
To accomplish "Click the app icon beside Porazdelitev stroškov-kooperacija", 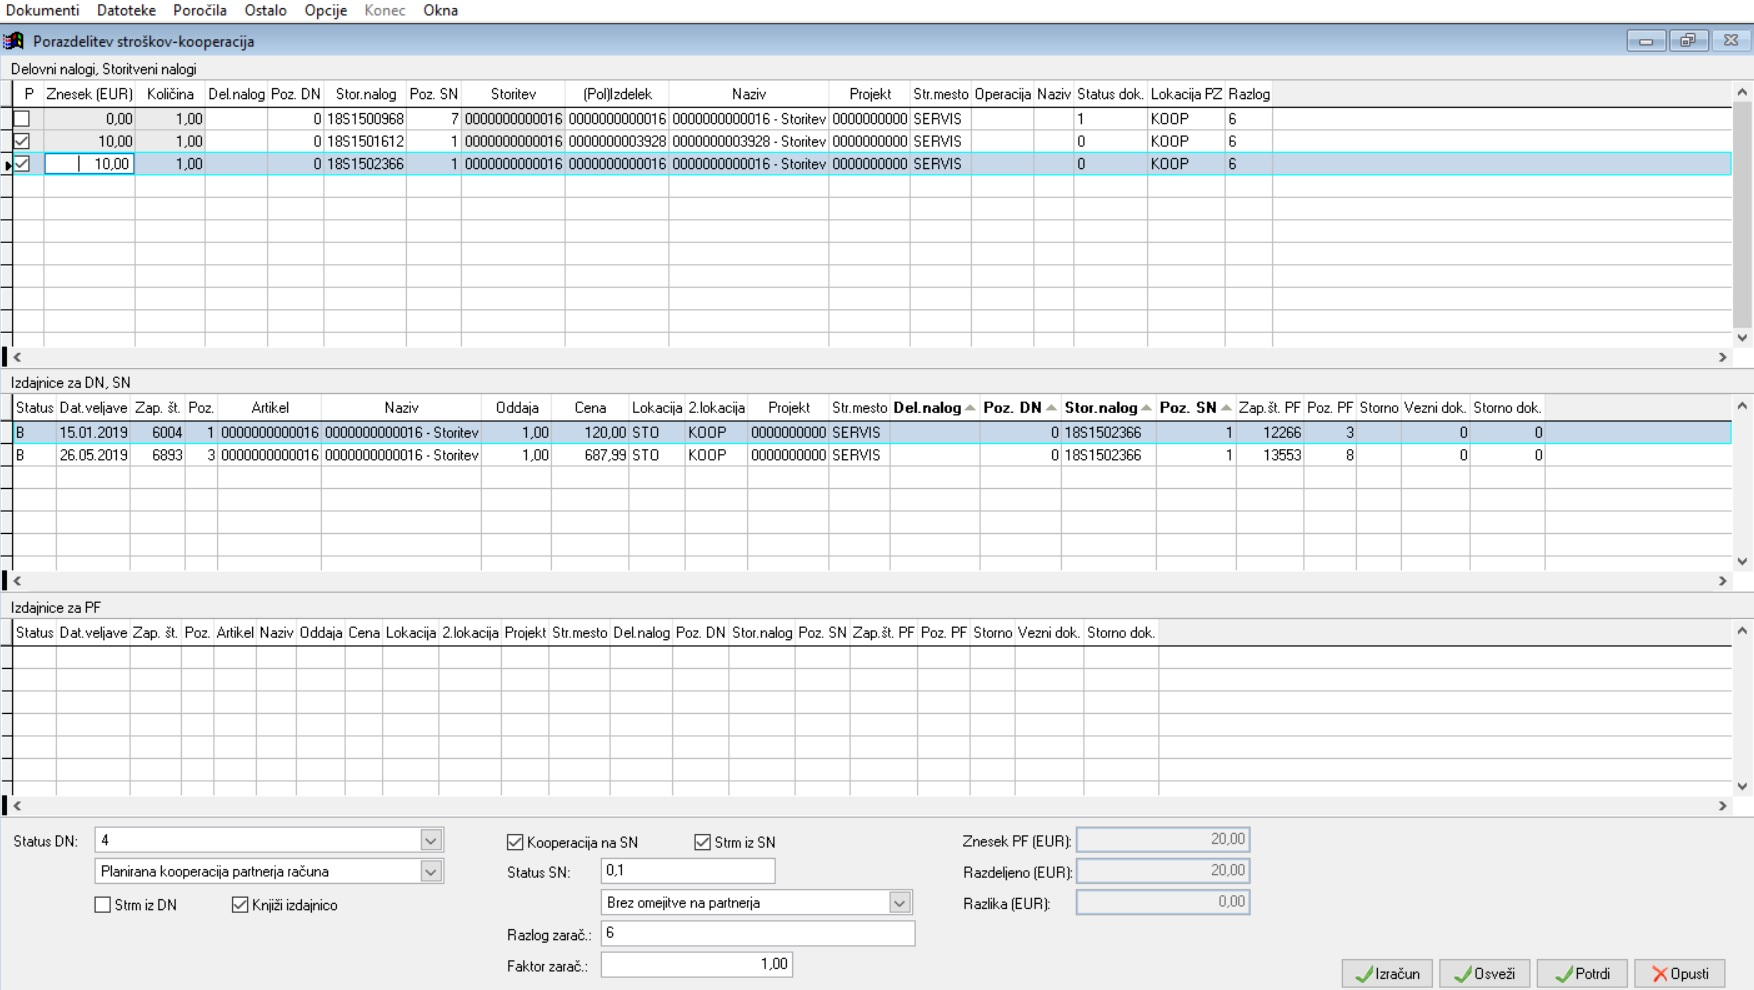I will [14, 41].
